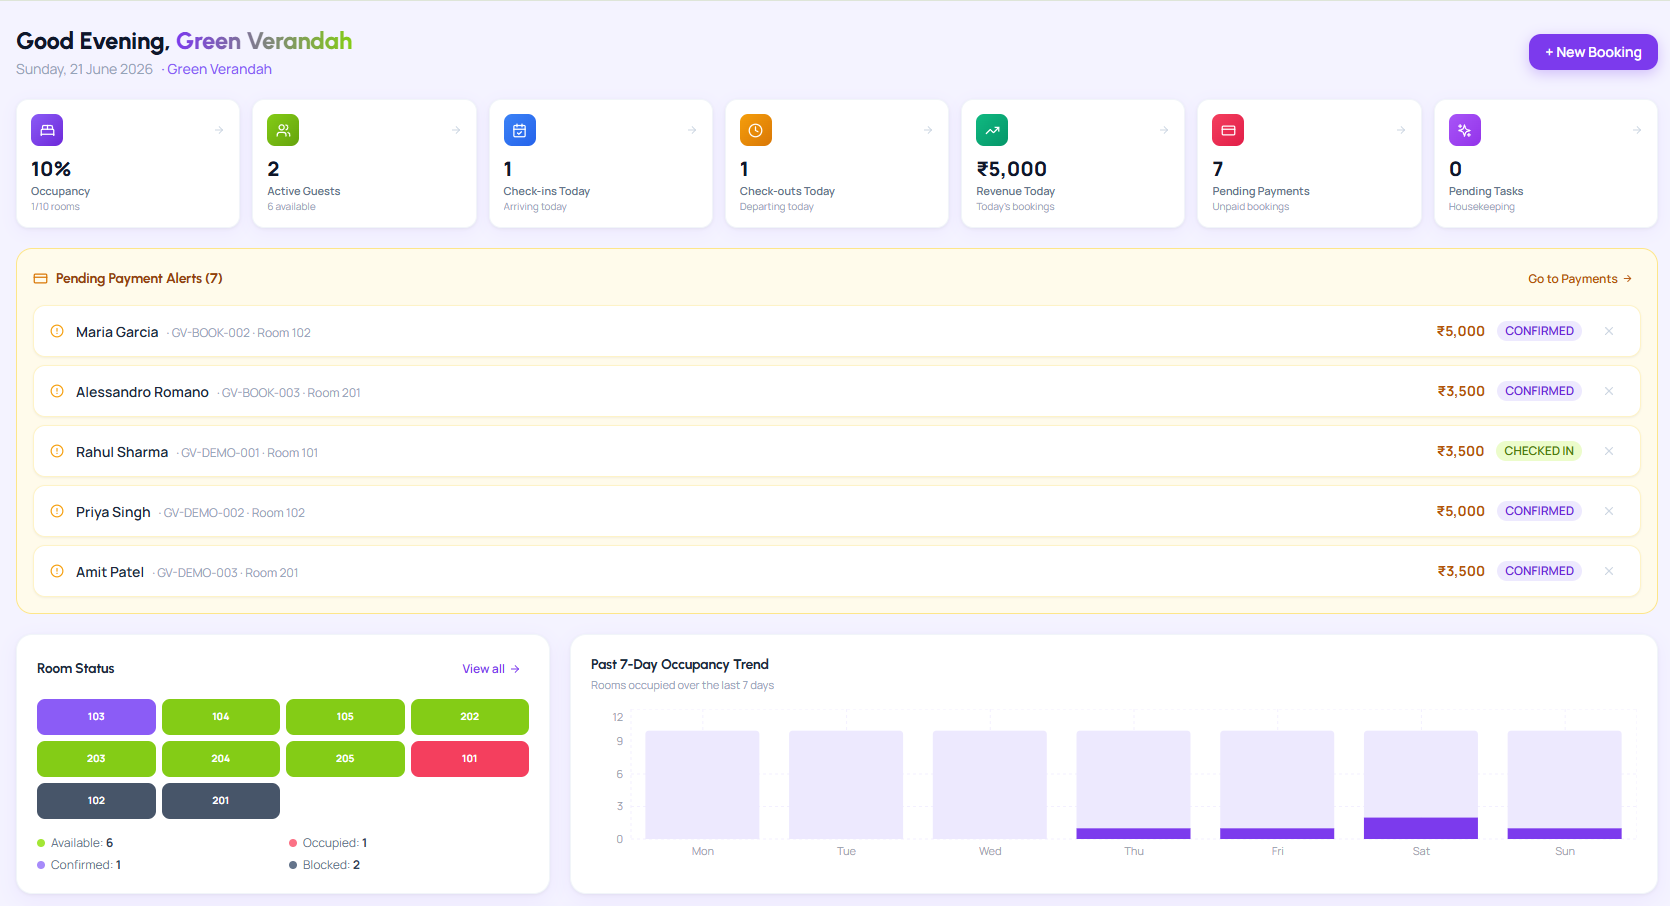Screen dimensions: 1670x906
Task: Select room 204 tile
Action: point(221,759)
